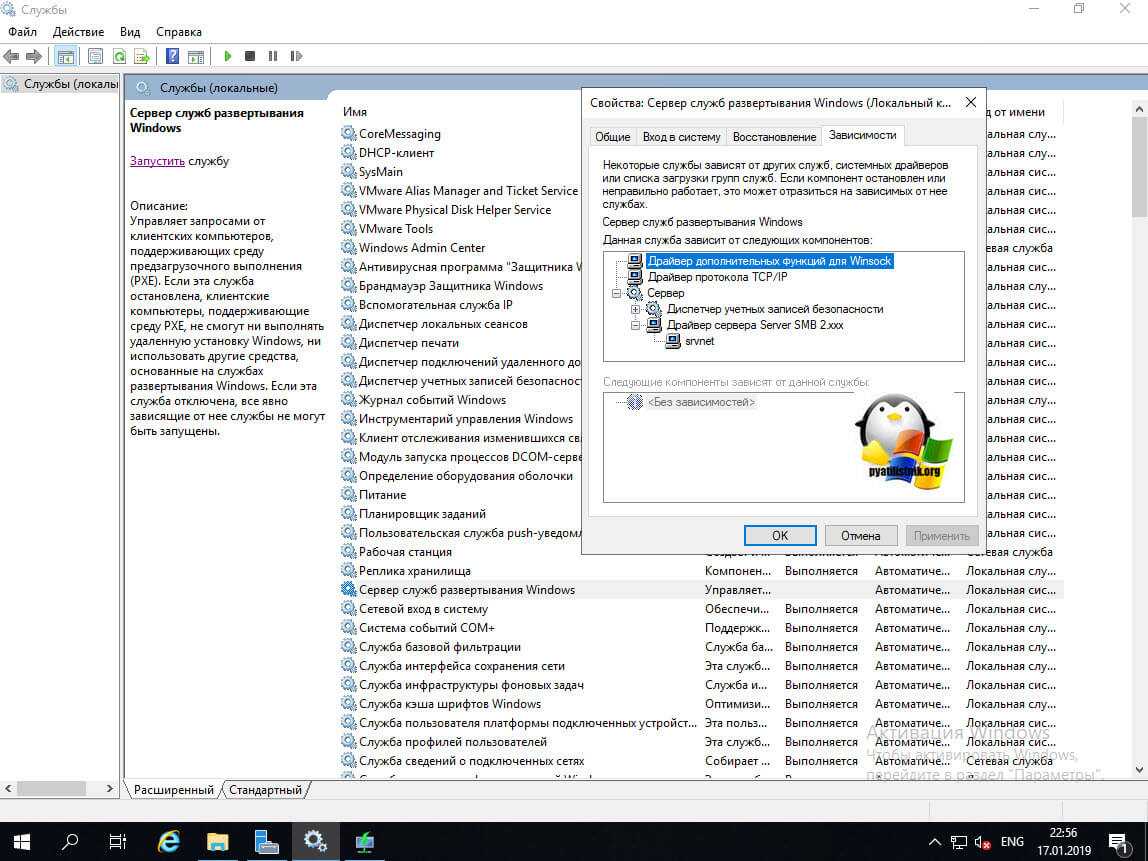1148x861 pixels.
Task: Open Internet Explorer from the taskbar
Action: 169,841
